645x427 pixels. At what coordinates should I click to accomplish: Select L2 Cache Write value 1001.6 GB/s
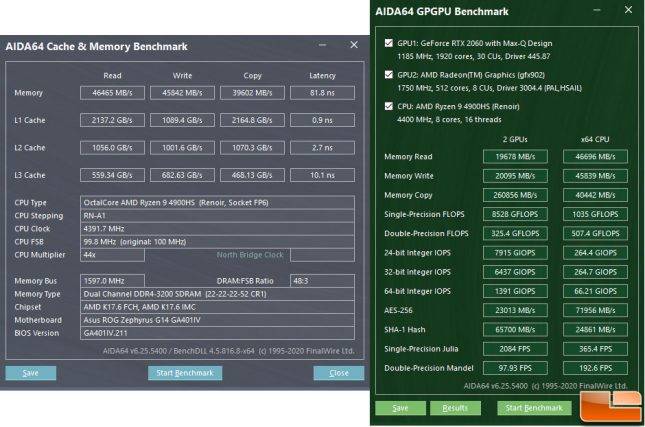tap(182, 148)
